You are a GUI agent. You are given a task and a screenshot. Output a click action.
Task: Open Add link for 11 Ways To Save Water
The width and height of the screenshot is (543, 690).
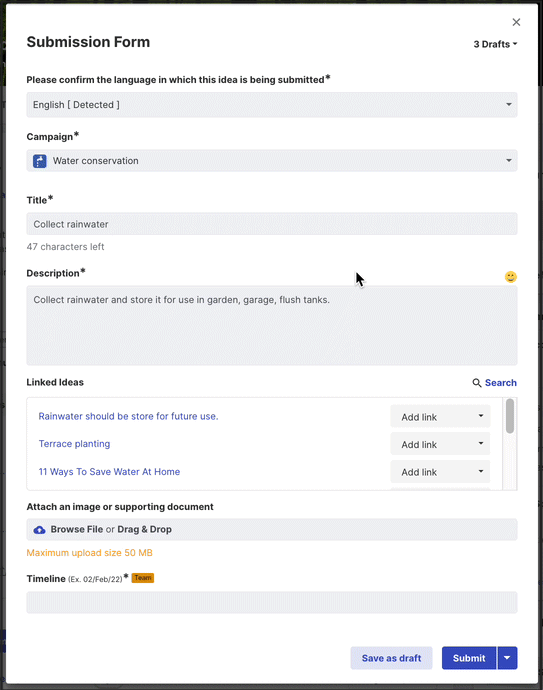point(440,472)
